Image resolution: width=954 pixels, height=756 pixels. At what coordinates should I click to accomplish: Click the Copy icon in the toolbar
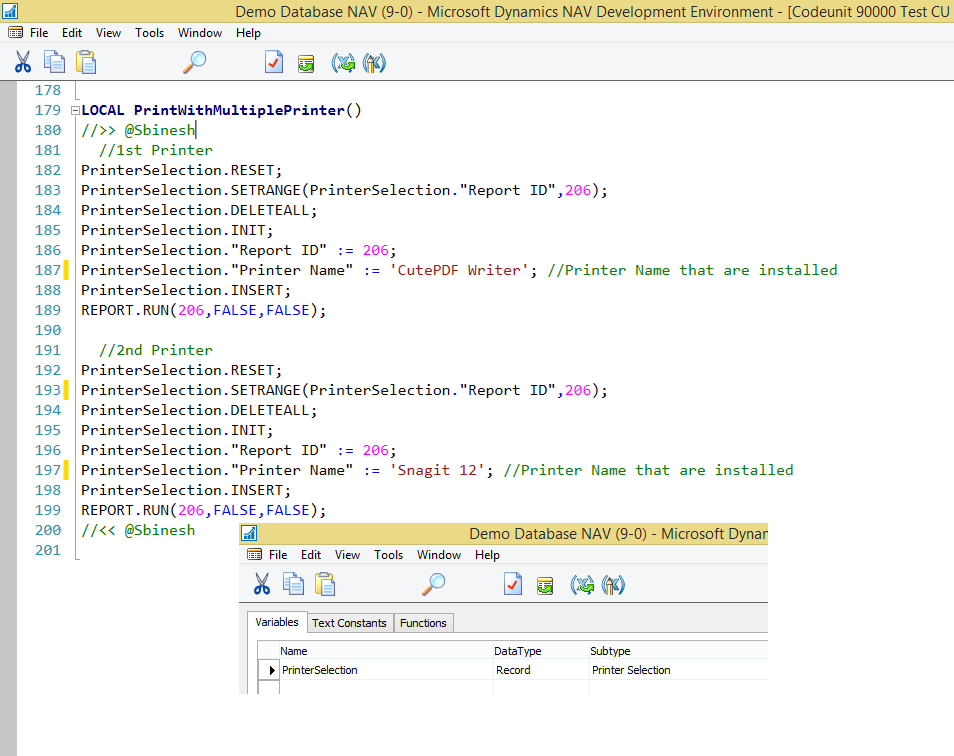(x=55, y=61)
